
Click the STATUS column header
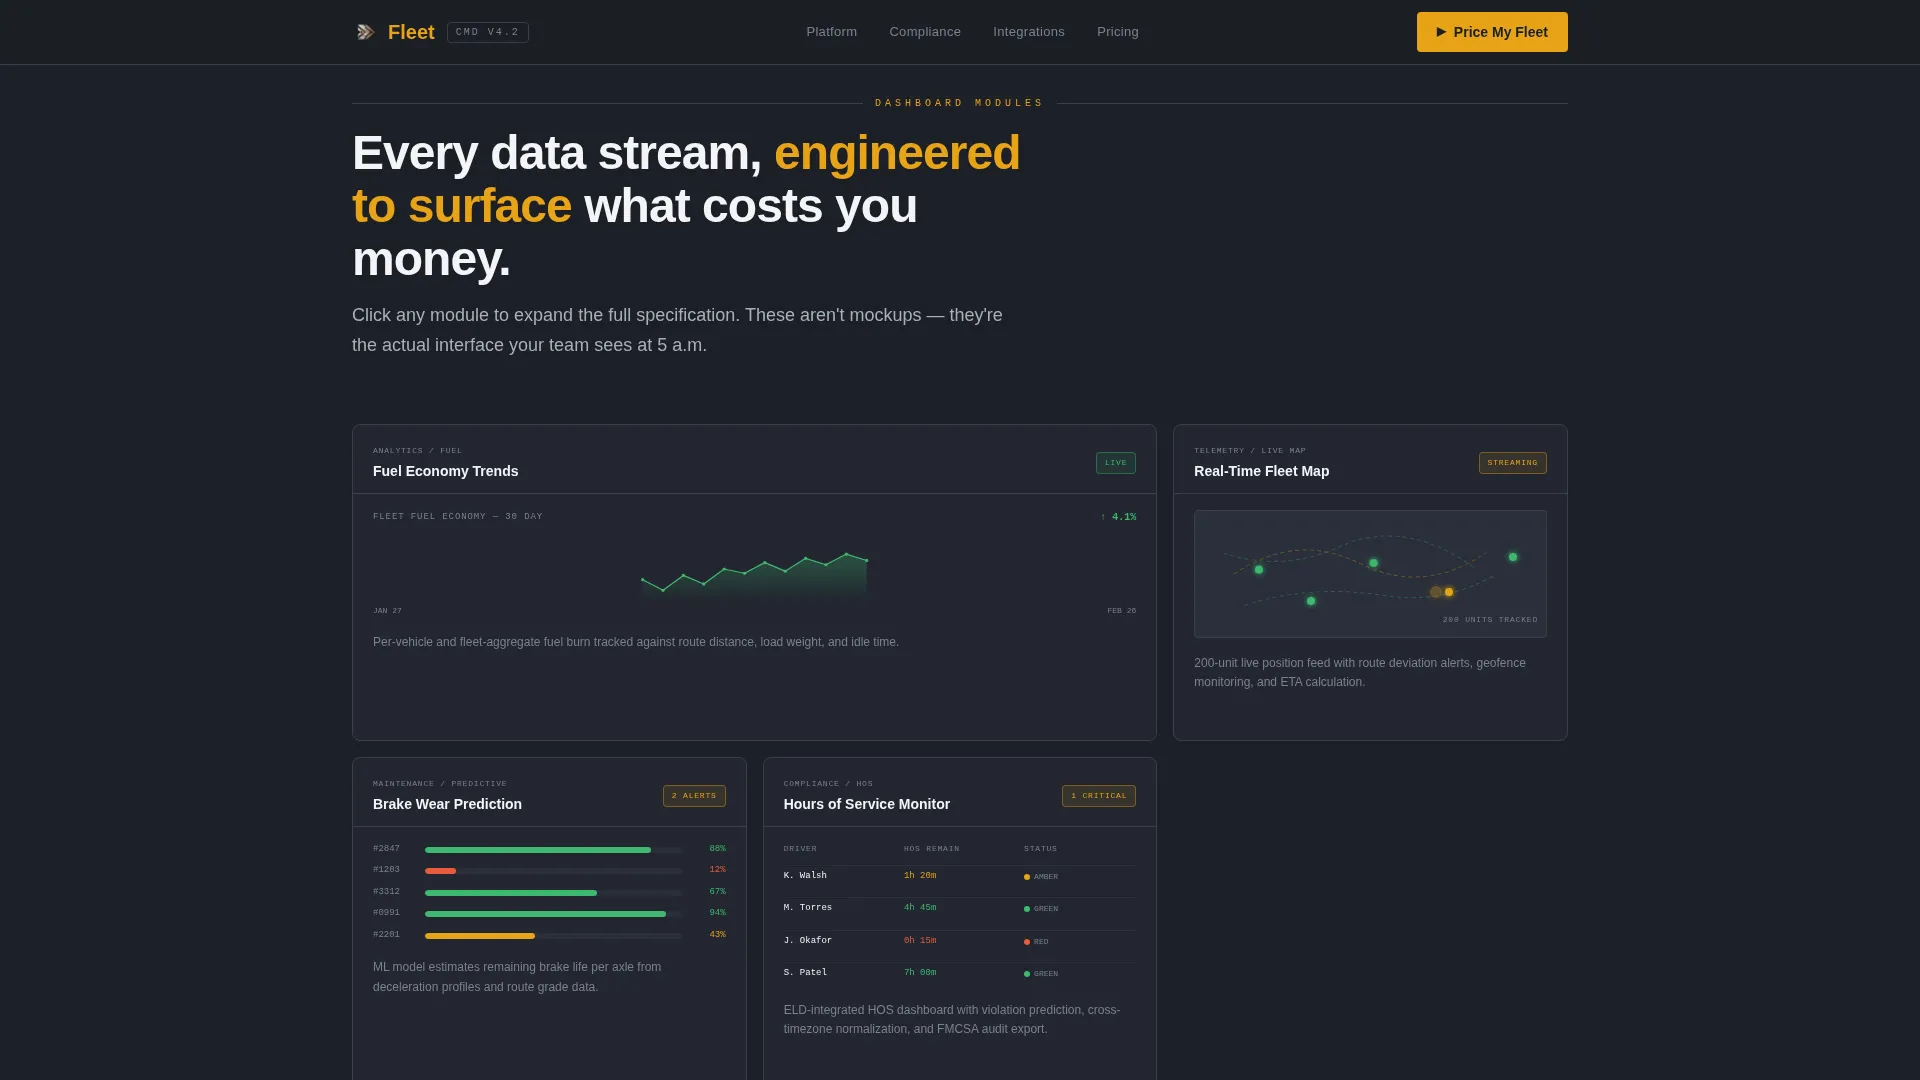click(1040, 849)
